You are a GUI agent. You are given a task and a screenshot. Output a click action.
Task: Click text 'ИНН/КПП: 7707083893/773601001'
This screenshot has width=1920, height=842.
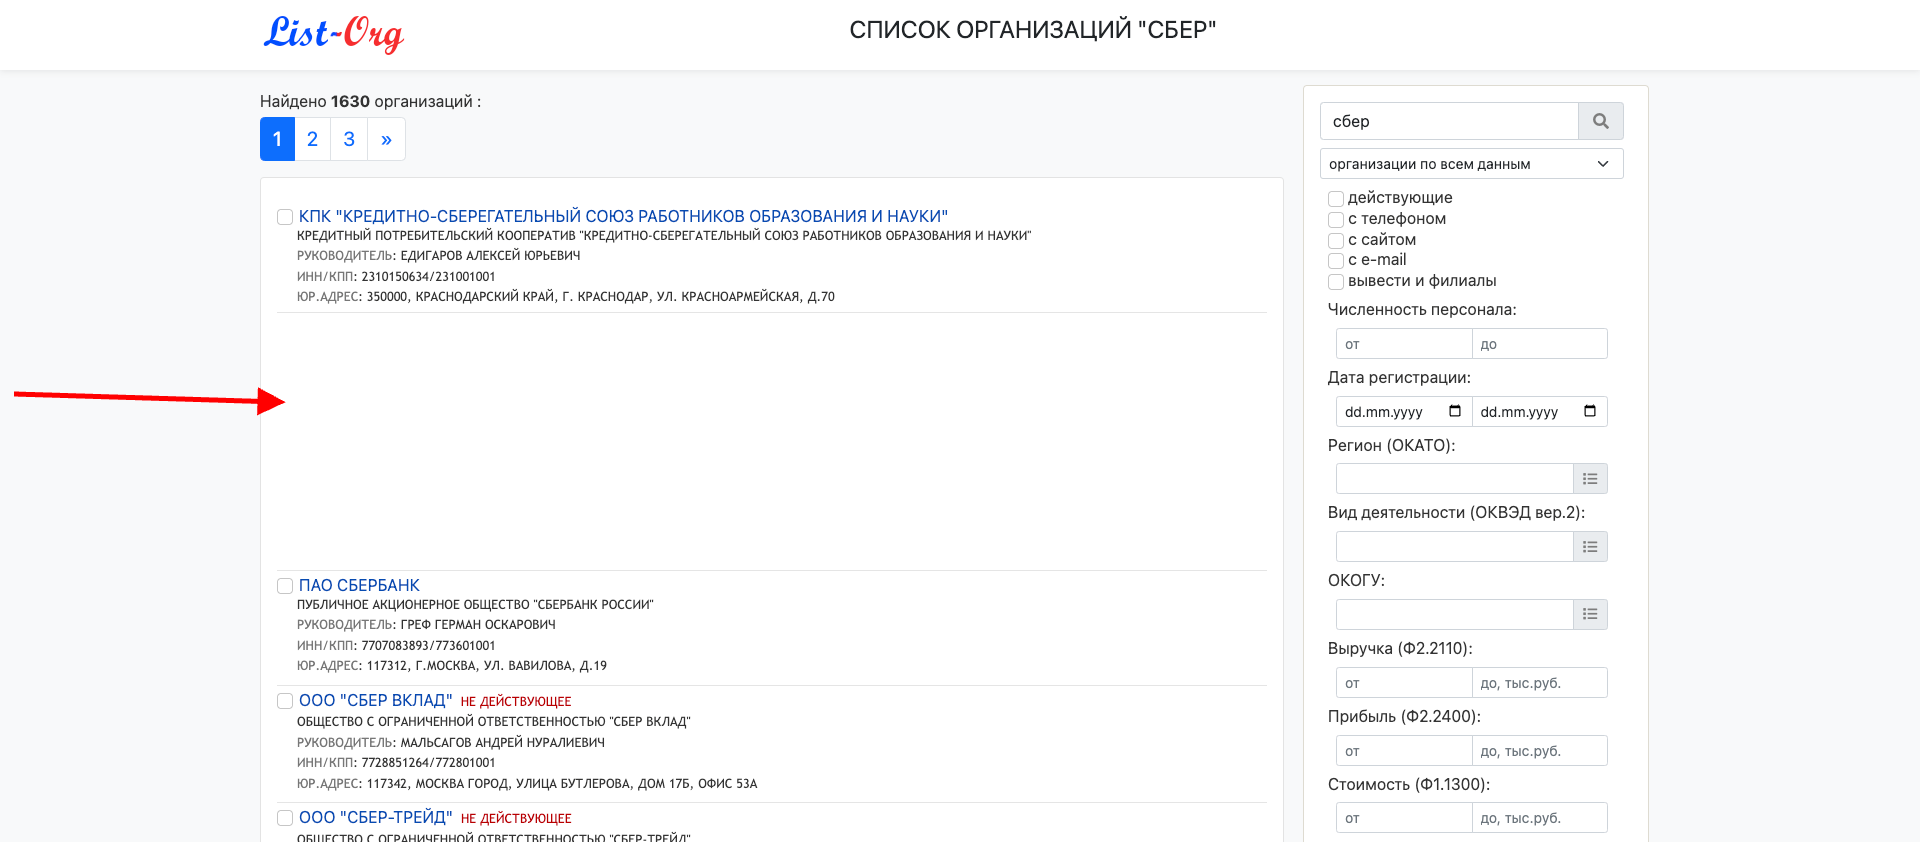point(396,646)
